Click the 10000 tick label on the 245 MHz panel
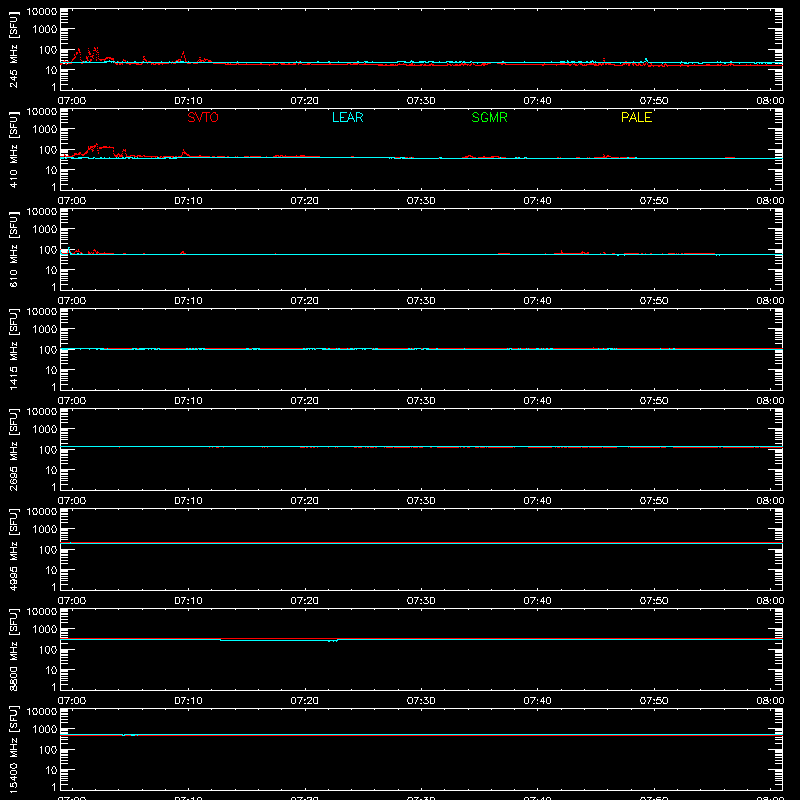This screenshot has height=800, width=800. (x=42, y=12)
